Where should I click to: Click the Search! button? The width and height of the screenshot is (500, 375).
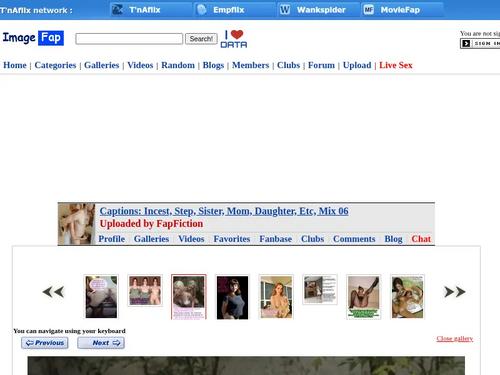click(x=201, y=39)
